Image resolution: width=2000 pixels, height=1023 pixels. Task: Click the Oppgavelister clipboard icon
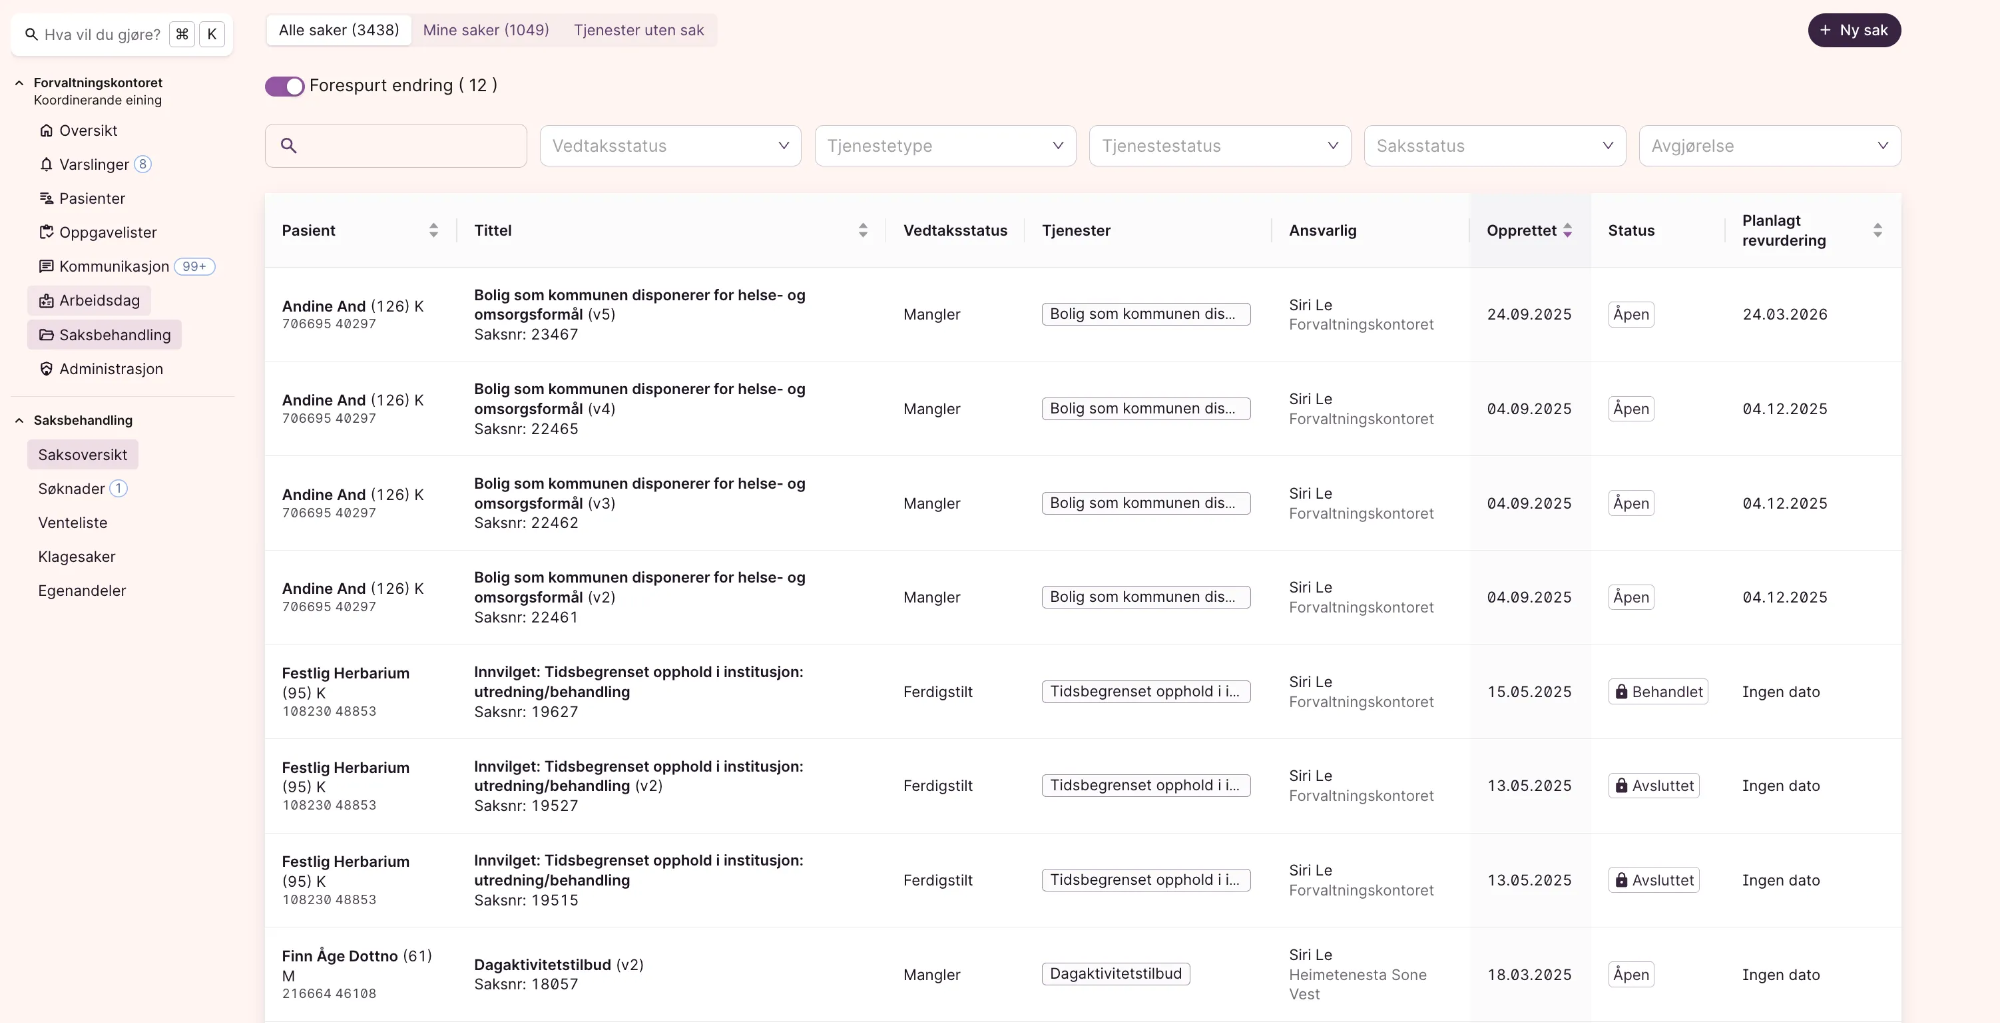[46, 233]
